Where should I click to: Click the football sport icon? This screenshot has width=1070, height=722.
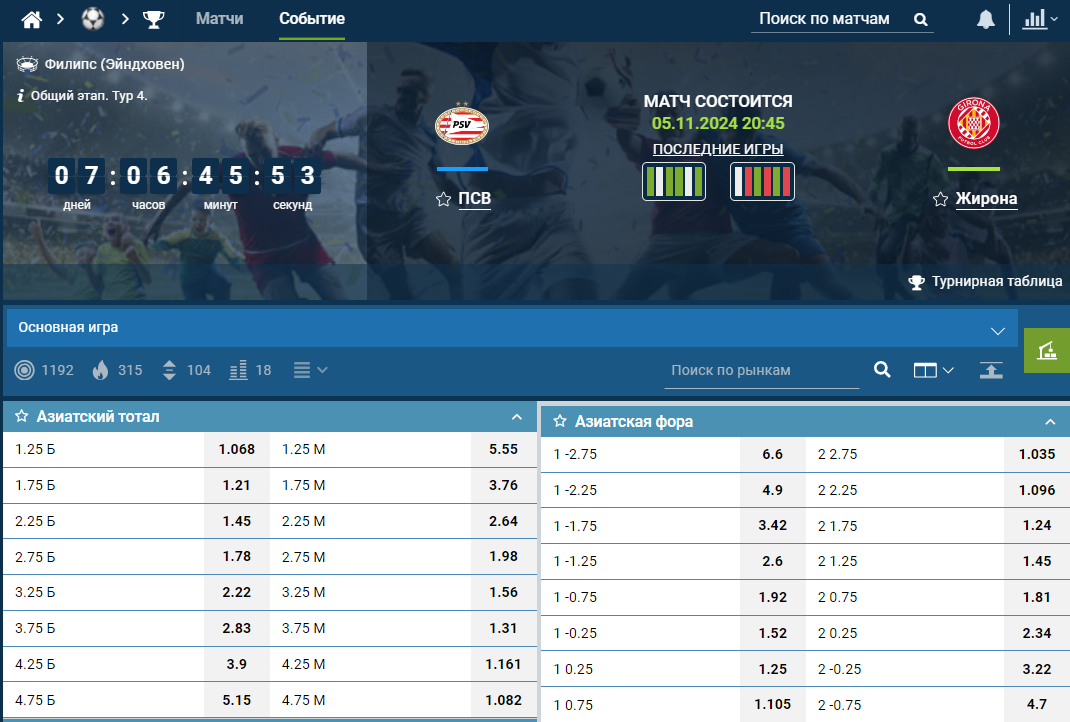pos(93,19)
